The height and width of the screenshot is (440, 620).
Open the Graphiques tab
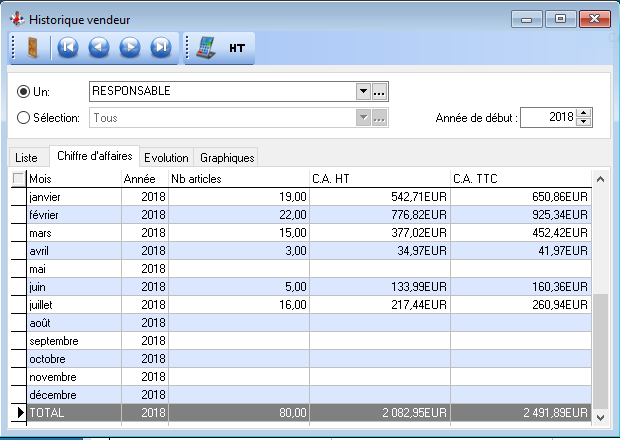pyautogui.click(x=227, y=158)
